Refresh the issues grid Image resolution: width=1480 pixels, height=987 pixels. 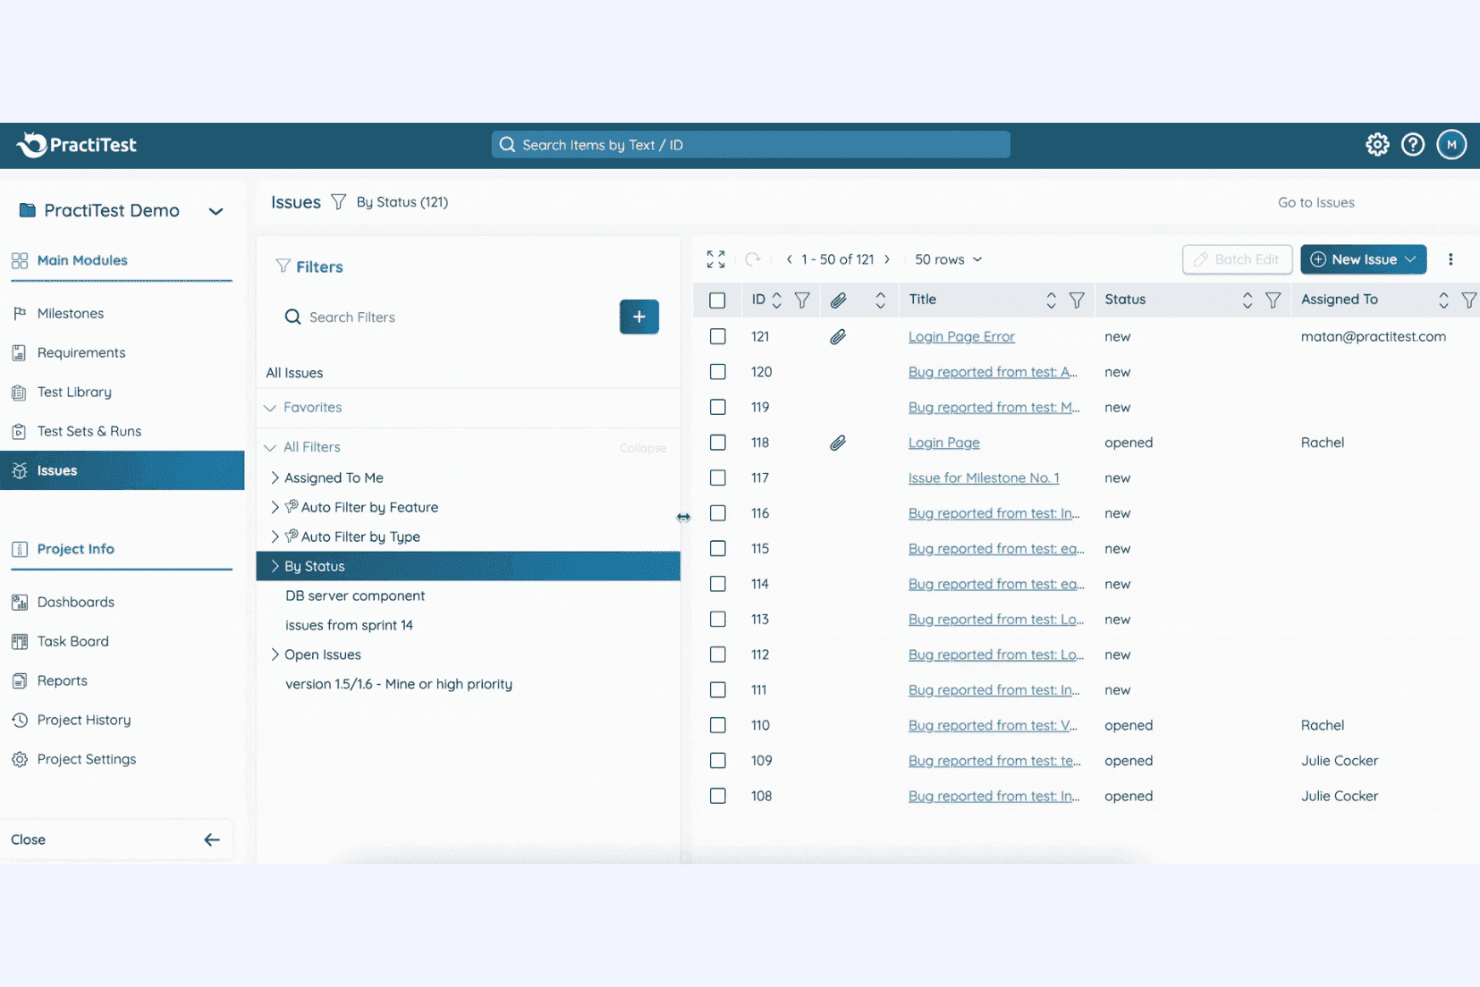[x=753, y=259]
